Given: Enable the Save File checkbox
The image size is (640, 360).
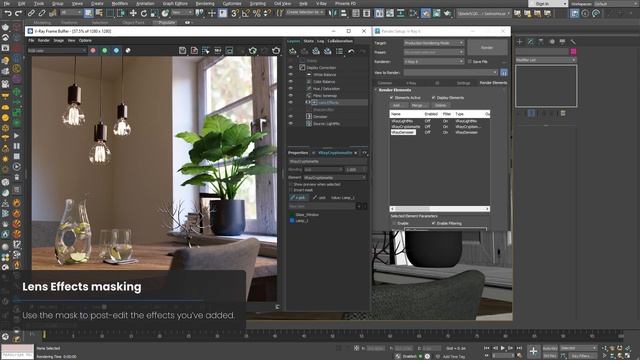Looking at the screenshot, I should click(x=470, y=62).
